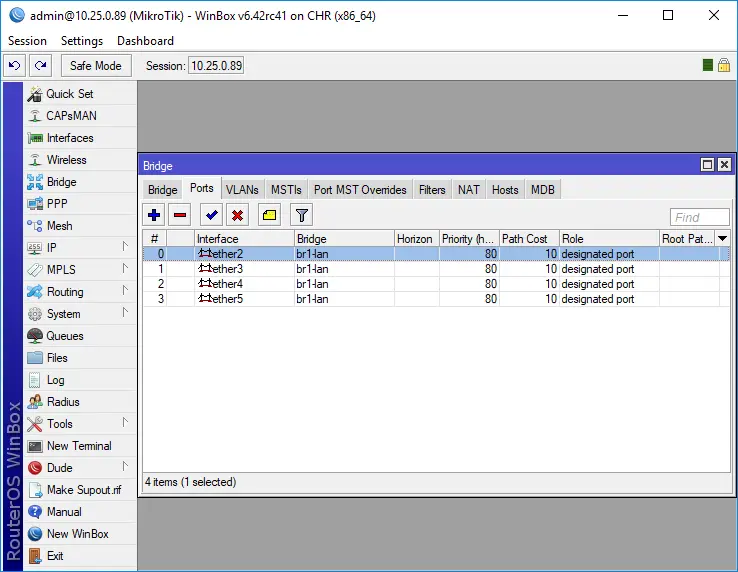Open the Dashboard menu

pyautogui.click(x=145, y=41)
